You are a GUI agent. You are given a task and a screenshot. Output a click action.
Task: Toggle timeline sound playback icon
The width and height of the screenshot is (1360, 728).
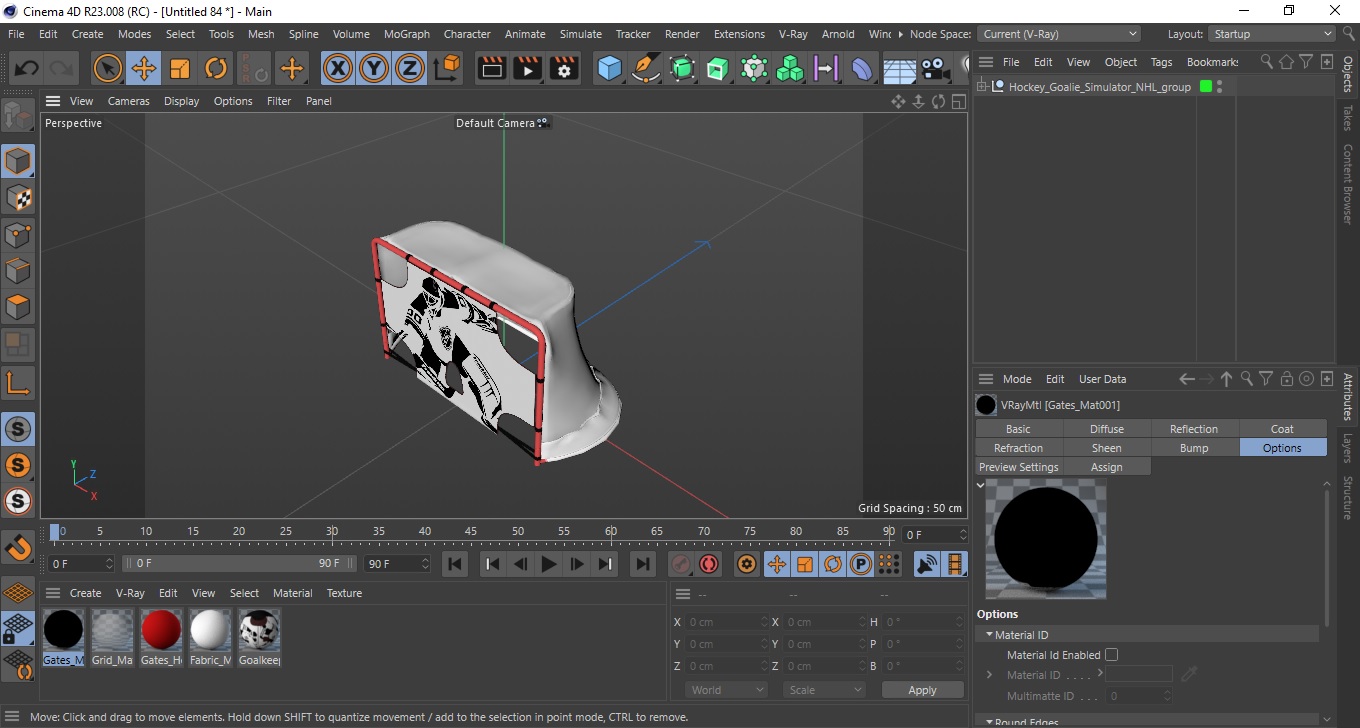click(x=927, y=564)
